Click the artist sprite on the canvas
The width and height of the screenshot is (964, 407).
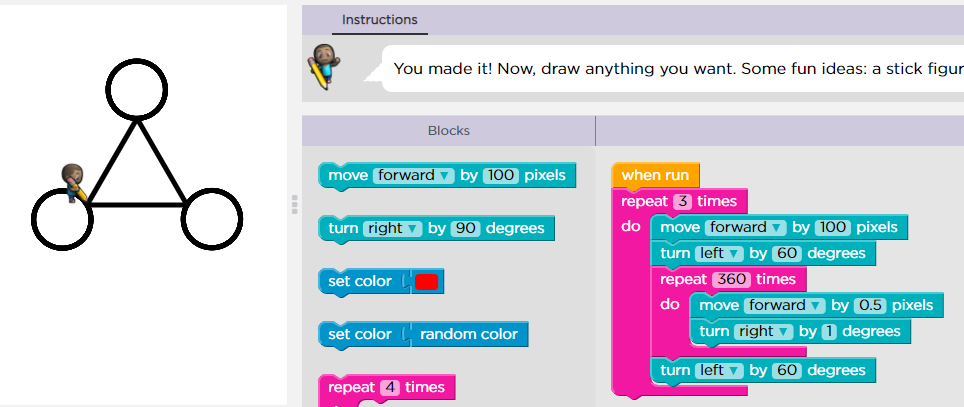(x=73, y=183)
